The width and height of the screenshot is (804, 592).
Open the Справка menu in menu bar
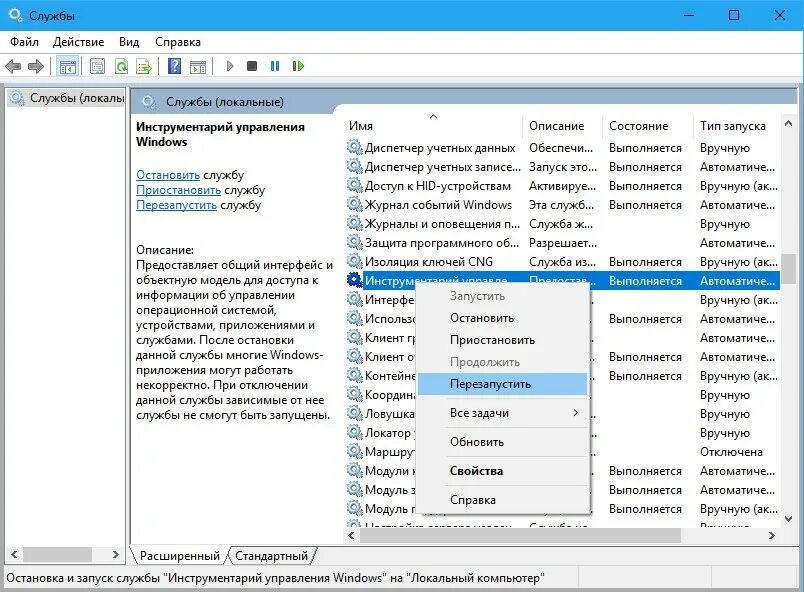178,42
